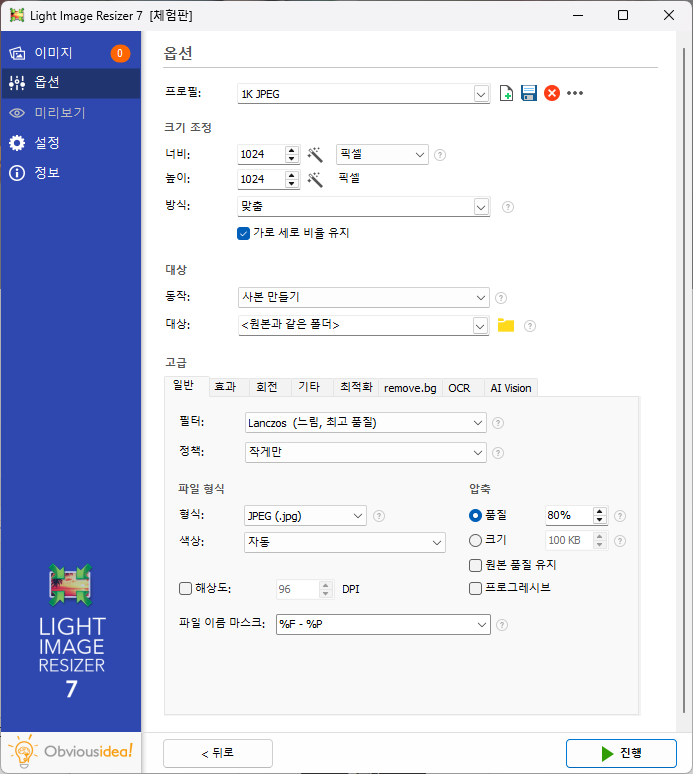Screen dimensions: 693x774
Task: Open help for the 동작 action field
Action: click(x=501, y=298)
